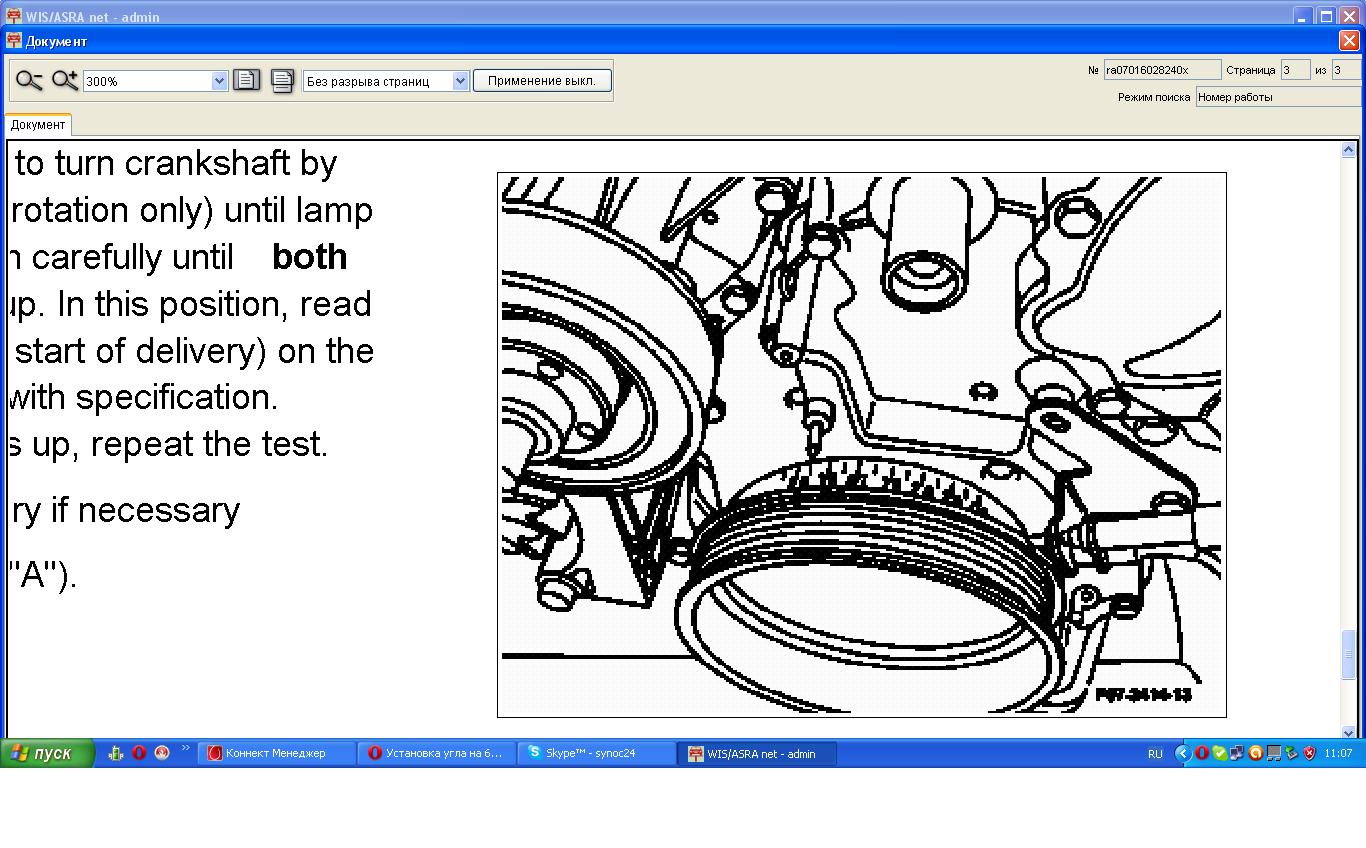Click the document number input field

(x=1161, y=70)
